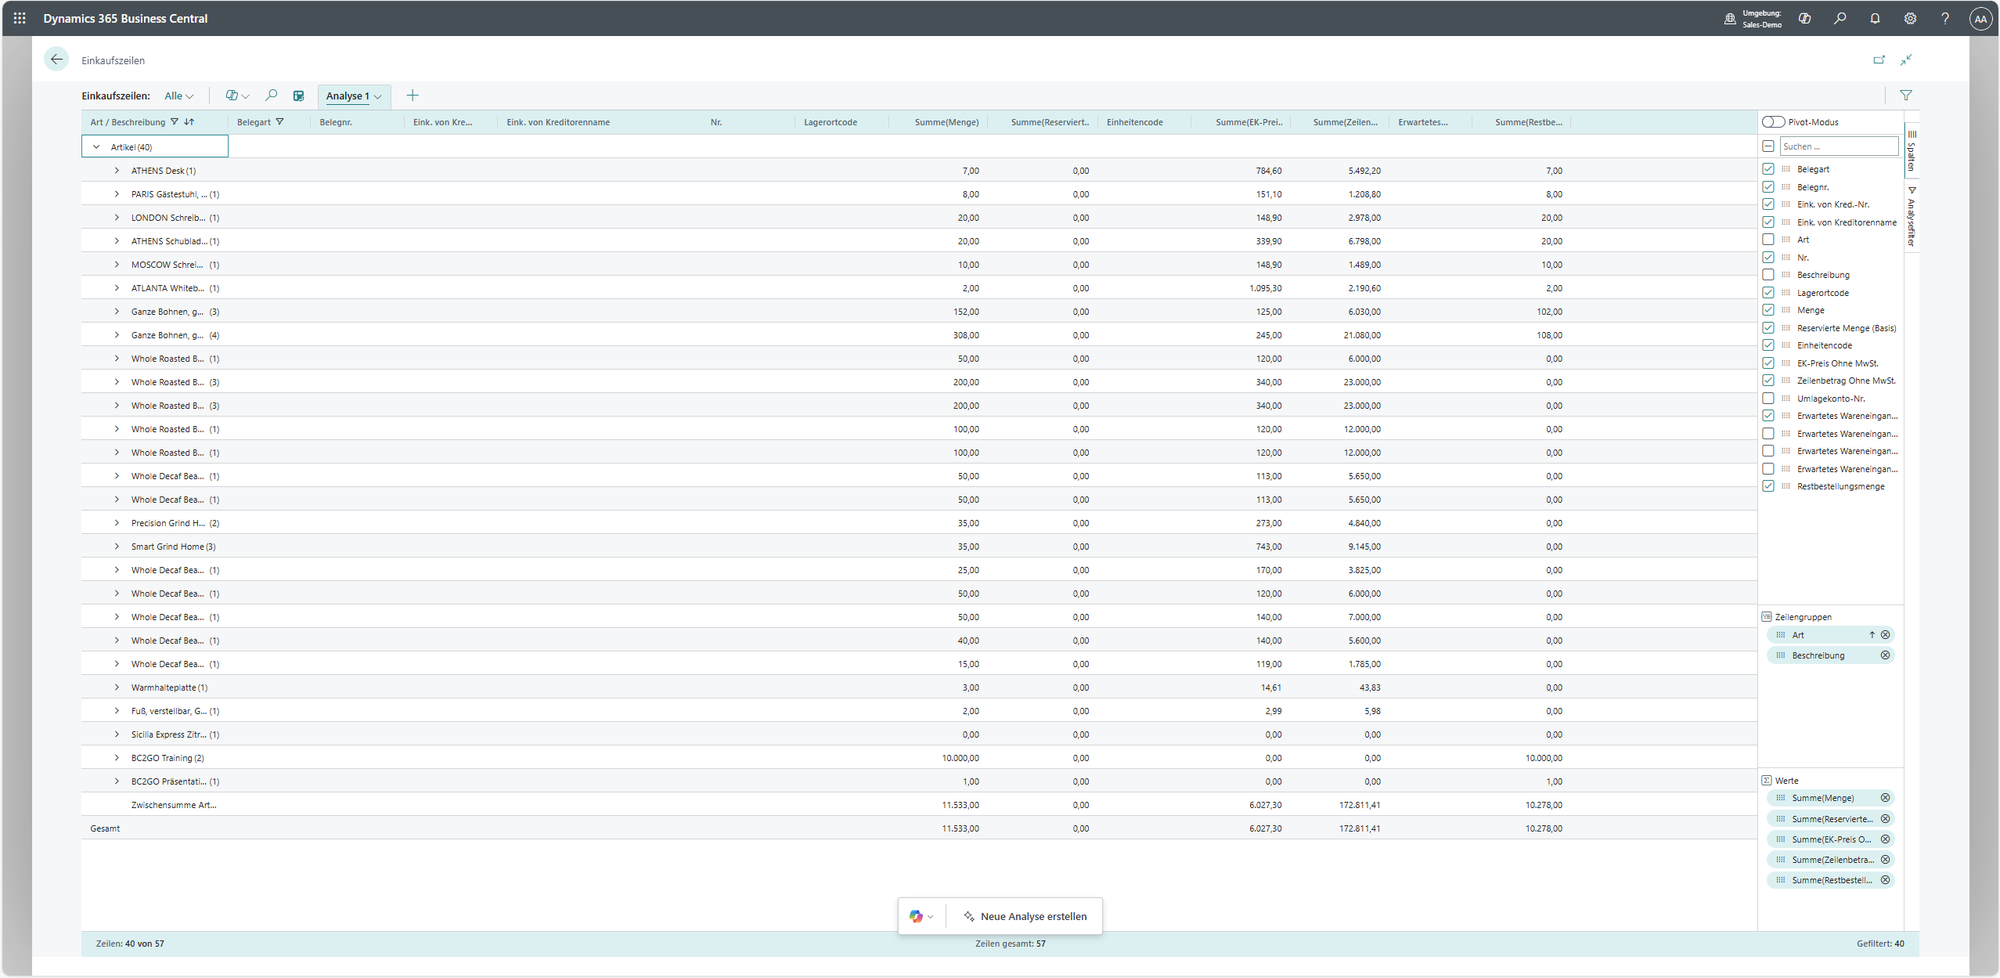Viewport: 2000px width, 978px height.
Task: Expand the ATHENS Desk (1) row
Action: tap(116, 171)
